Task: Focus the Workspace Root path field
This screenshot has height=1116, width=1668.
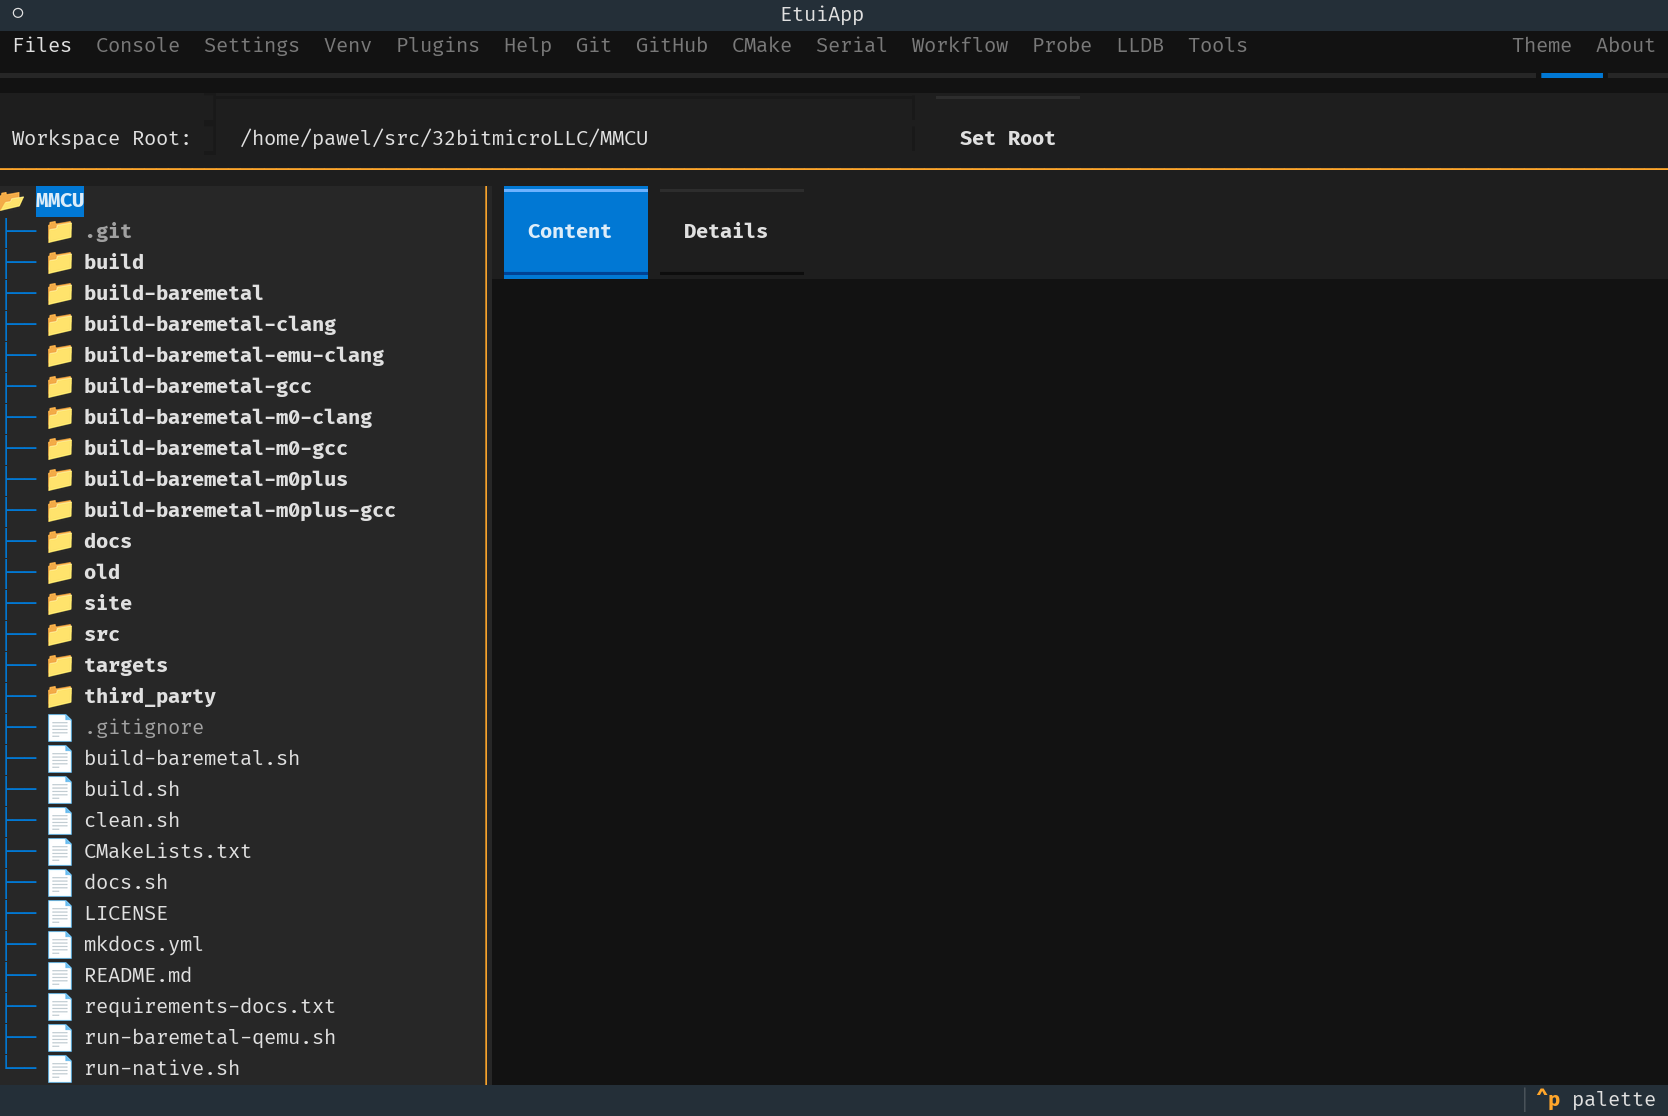Action: tap(564, 138)
